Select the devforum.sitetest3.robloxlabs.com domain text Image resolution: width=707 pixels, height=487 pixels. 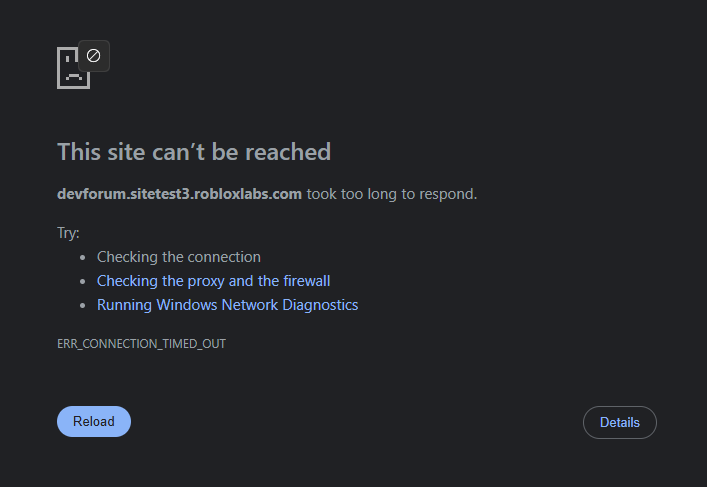[x=179, y=194]
